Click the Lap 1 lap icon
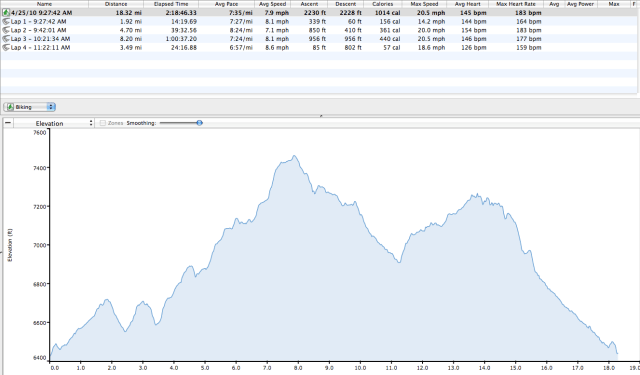The height and width of the screenshot is (375, 640). click(x=6, y=22)
